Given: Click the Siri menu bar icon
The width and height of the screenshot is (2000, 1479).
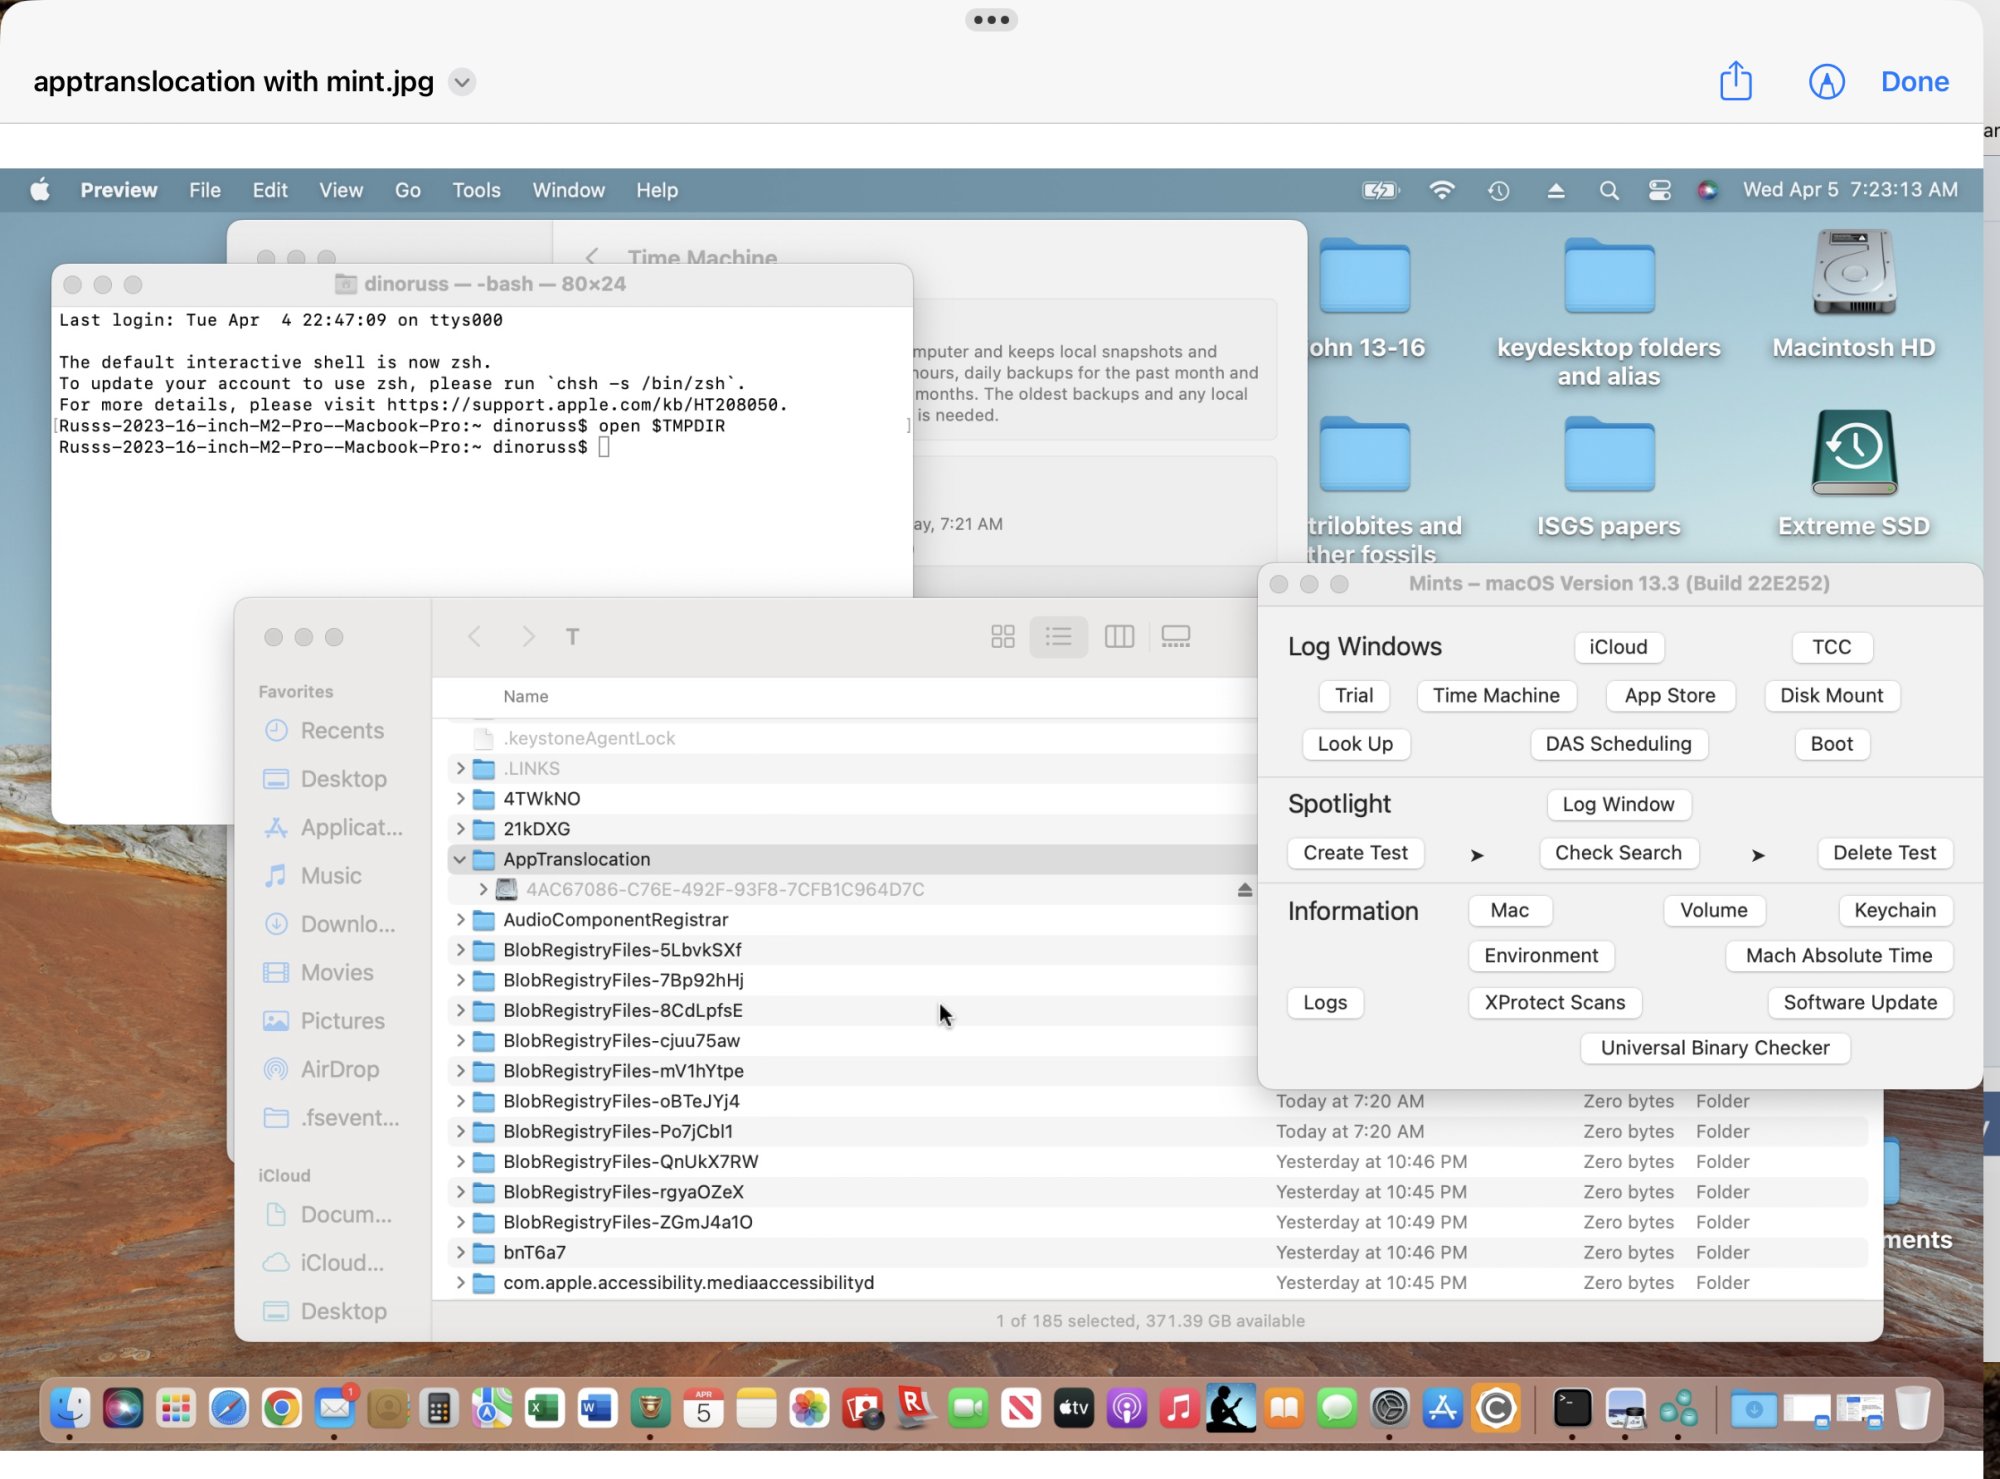Looking at the screenshot, I should pos(1707,190).
